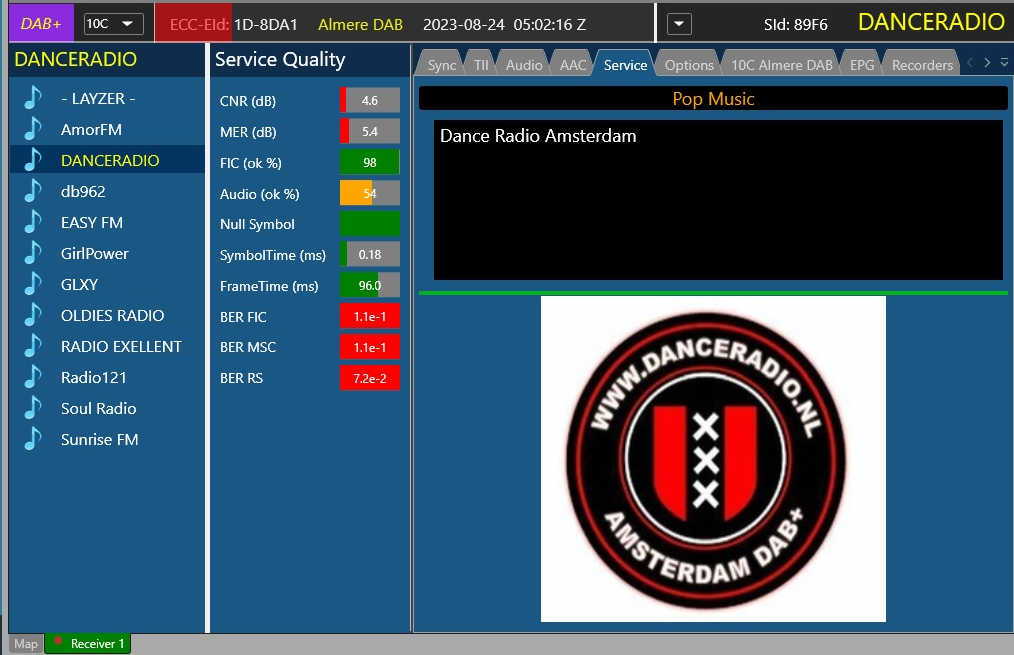The height and width of the screenshot is (655, 1014).
Task: Select the Service tab
Action: (x=625, y=65)
